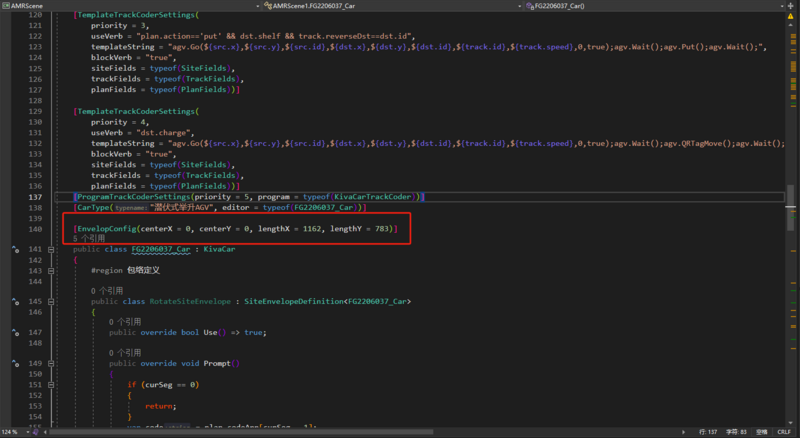Click the CRLF line ending indicator
Image resolution: width=800 pixels, height=438 pixels.
point(783,432)
